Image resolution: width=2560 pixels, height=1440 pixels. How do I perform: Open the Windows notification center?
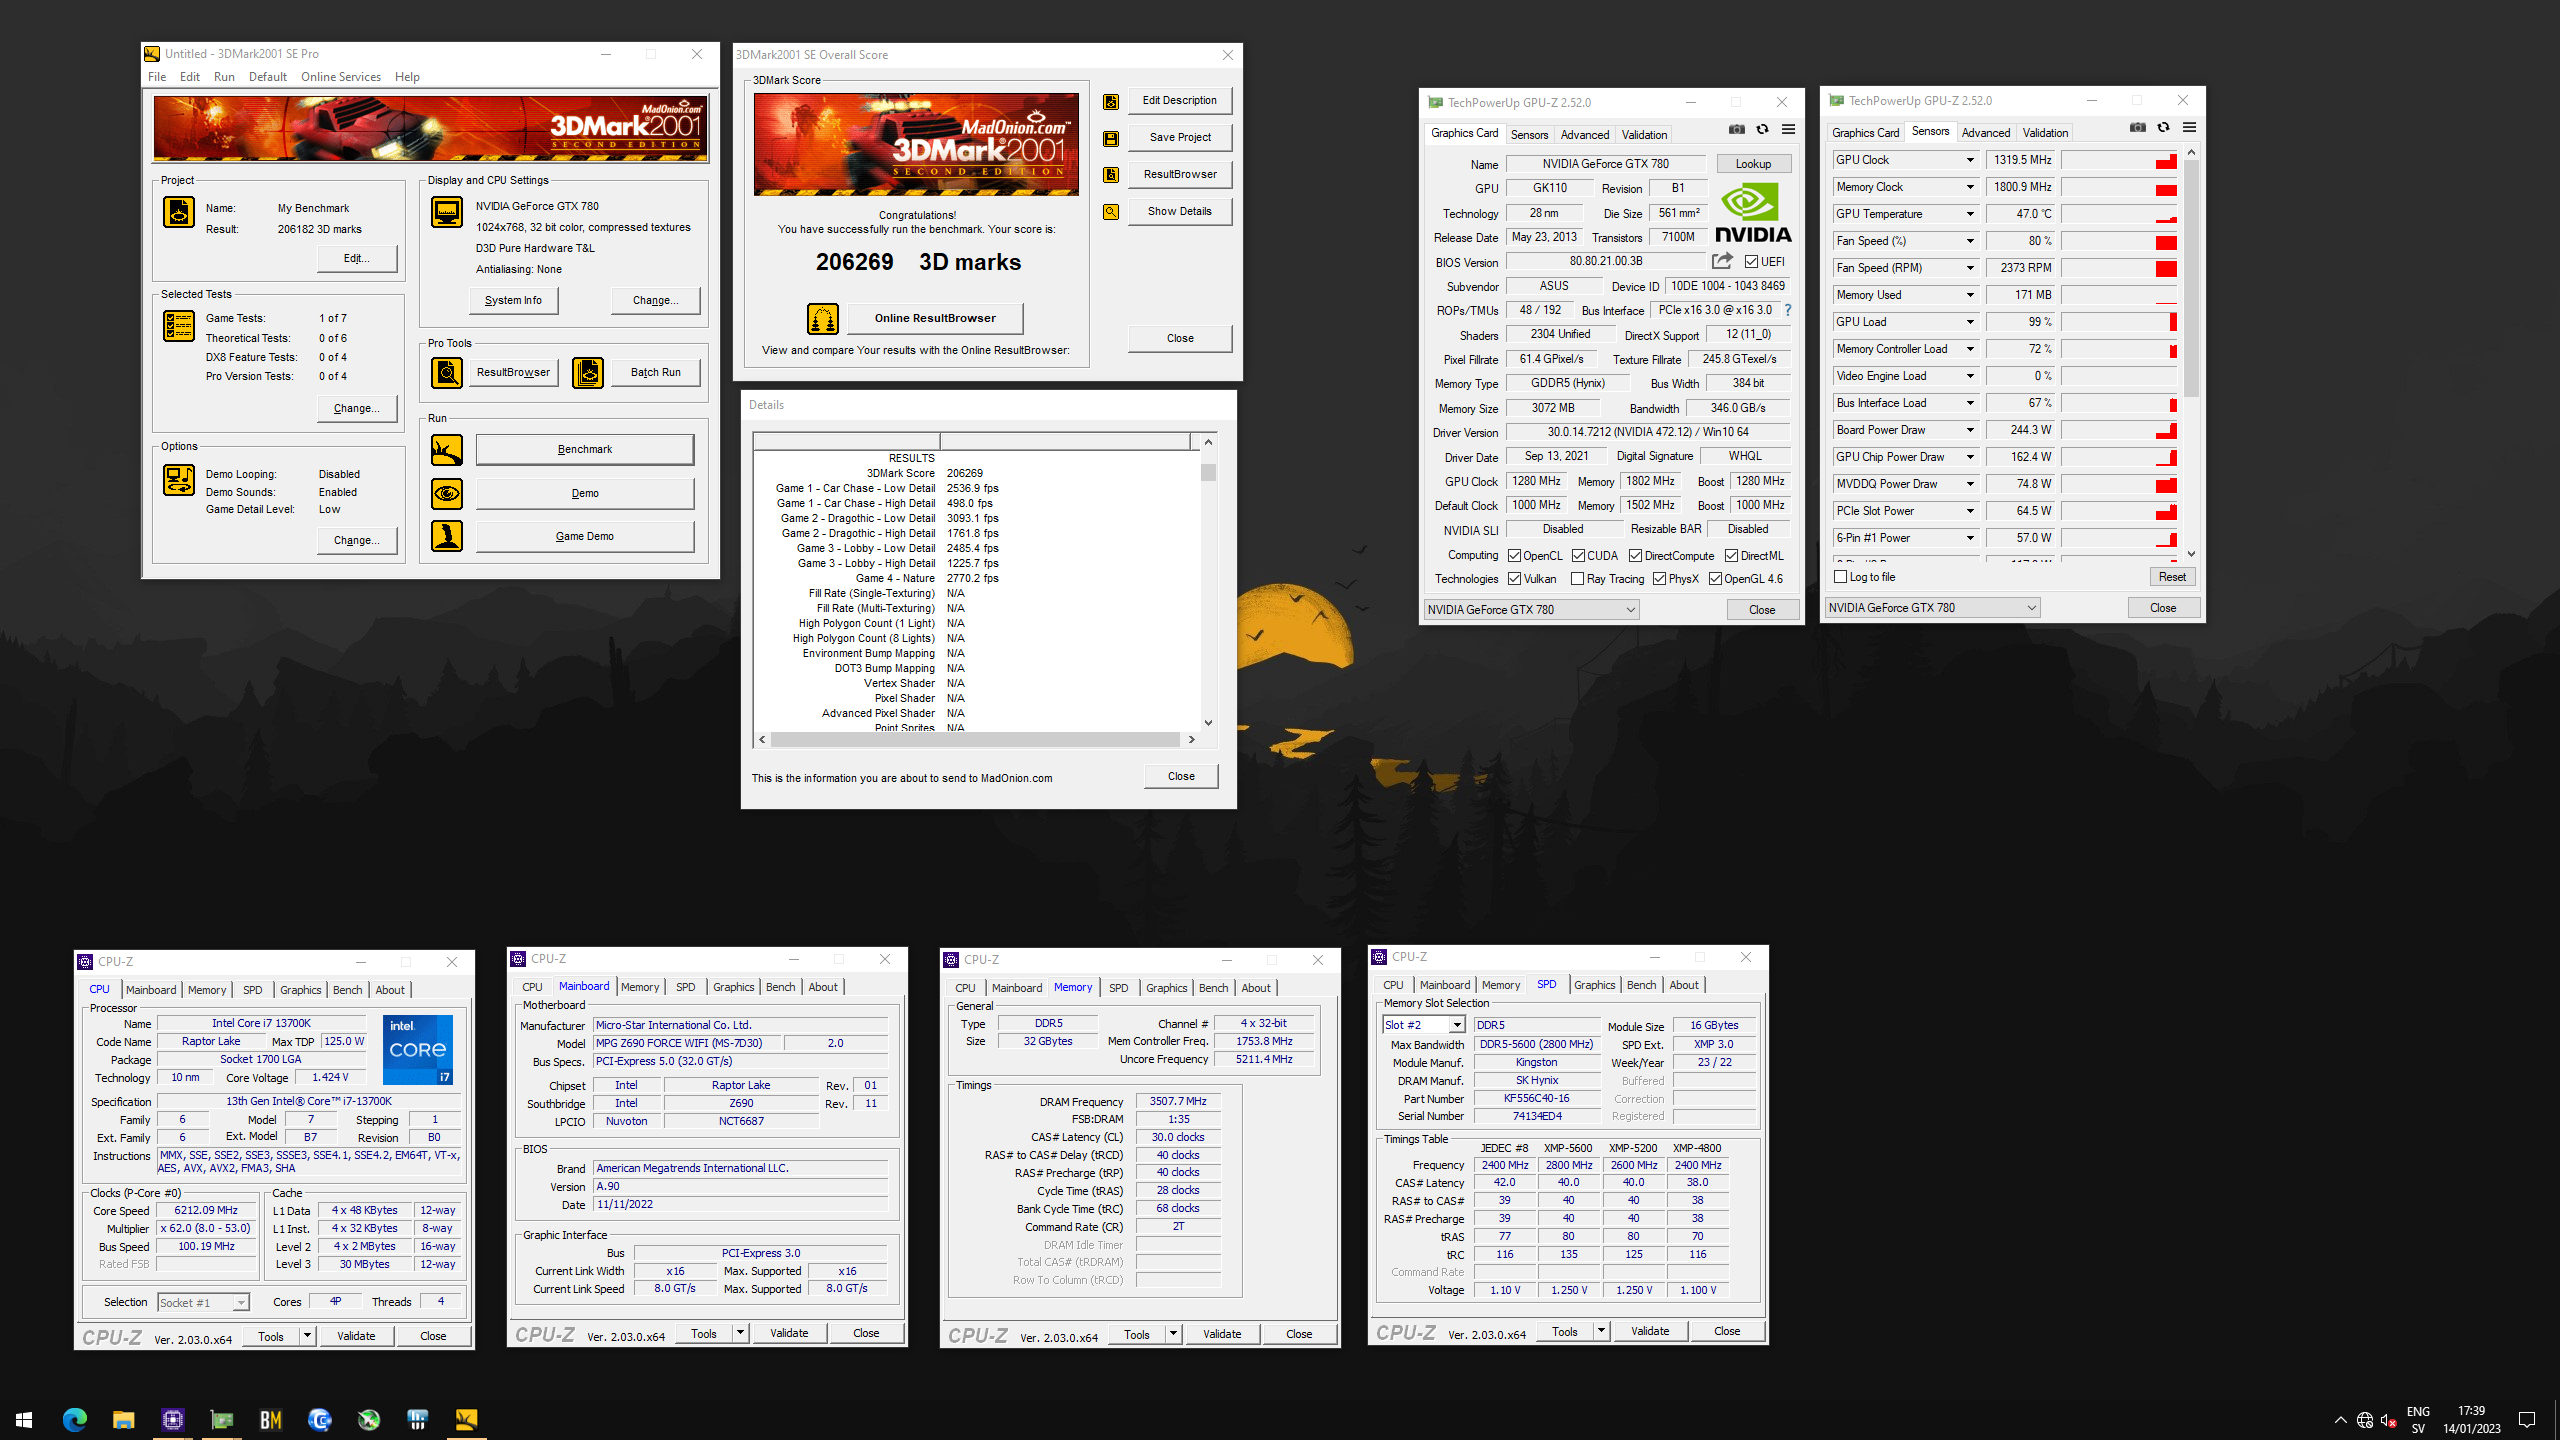[x=2527, y=1420]
